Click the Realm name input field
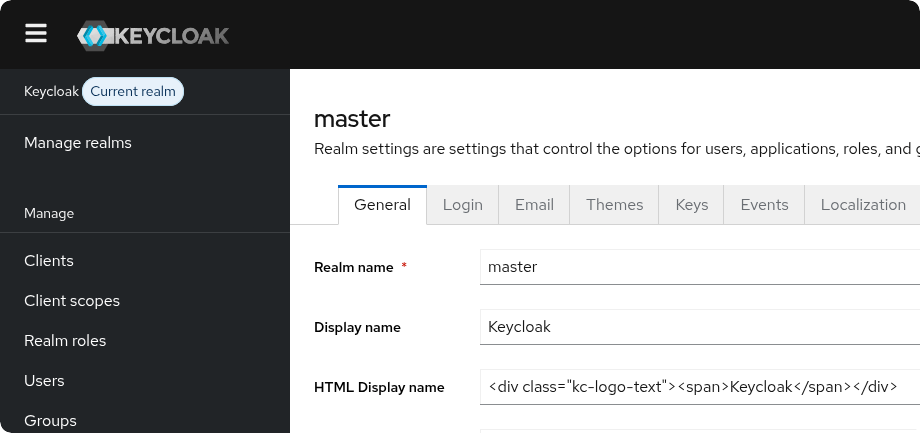Screen dimensions: 920x433 [698, 267]
